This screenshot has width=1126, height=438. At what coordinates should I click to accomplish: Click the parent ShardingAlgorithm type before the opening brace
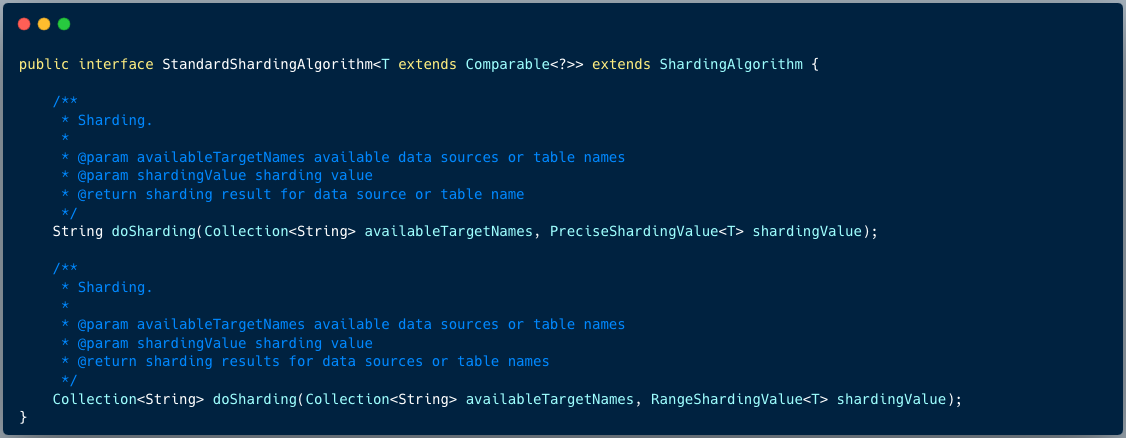[x=731, y=65]
